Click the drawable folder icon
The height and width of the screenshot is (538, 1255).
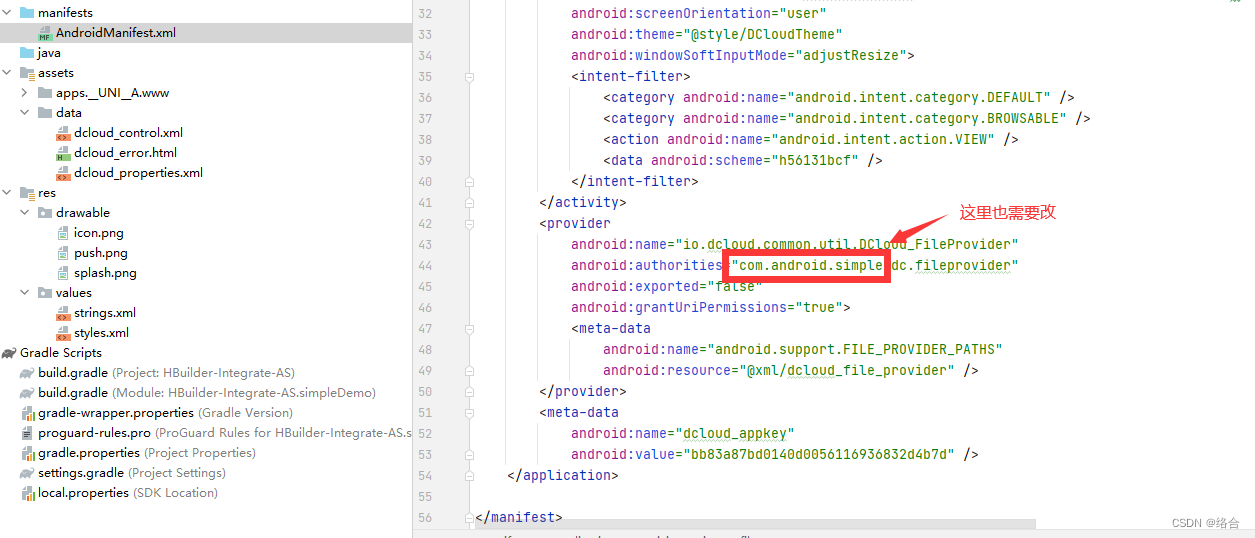click(45, 213)
